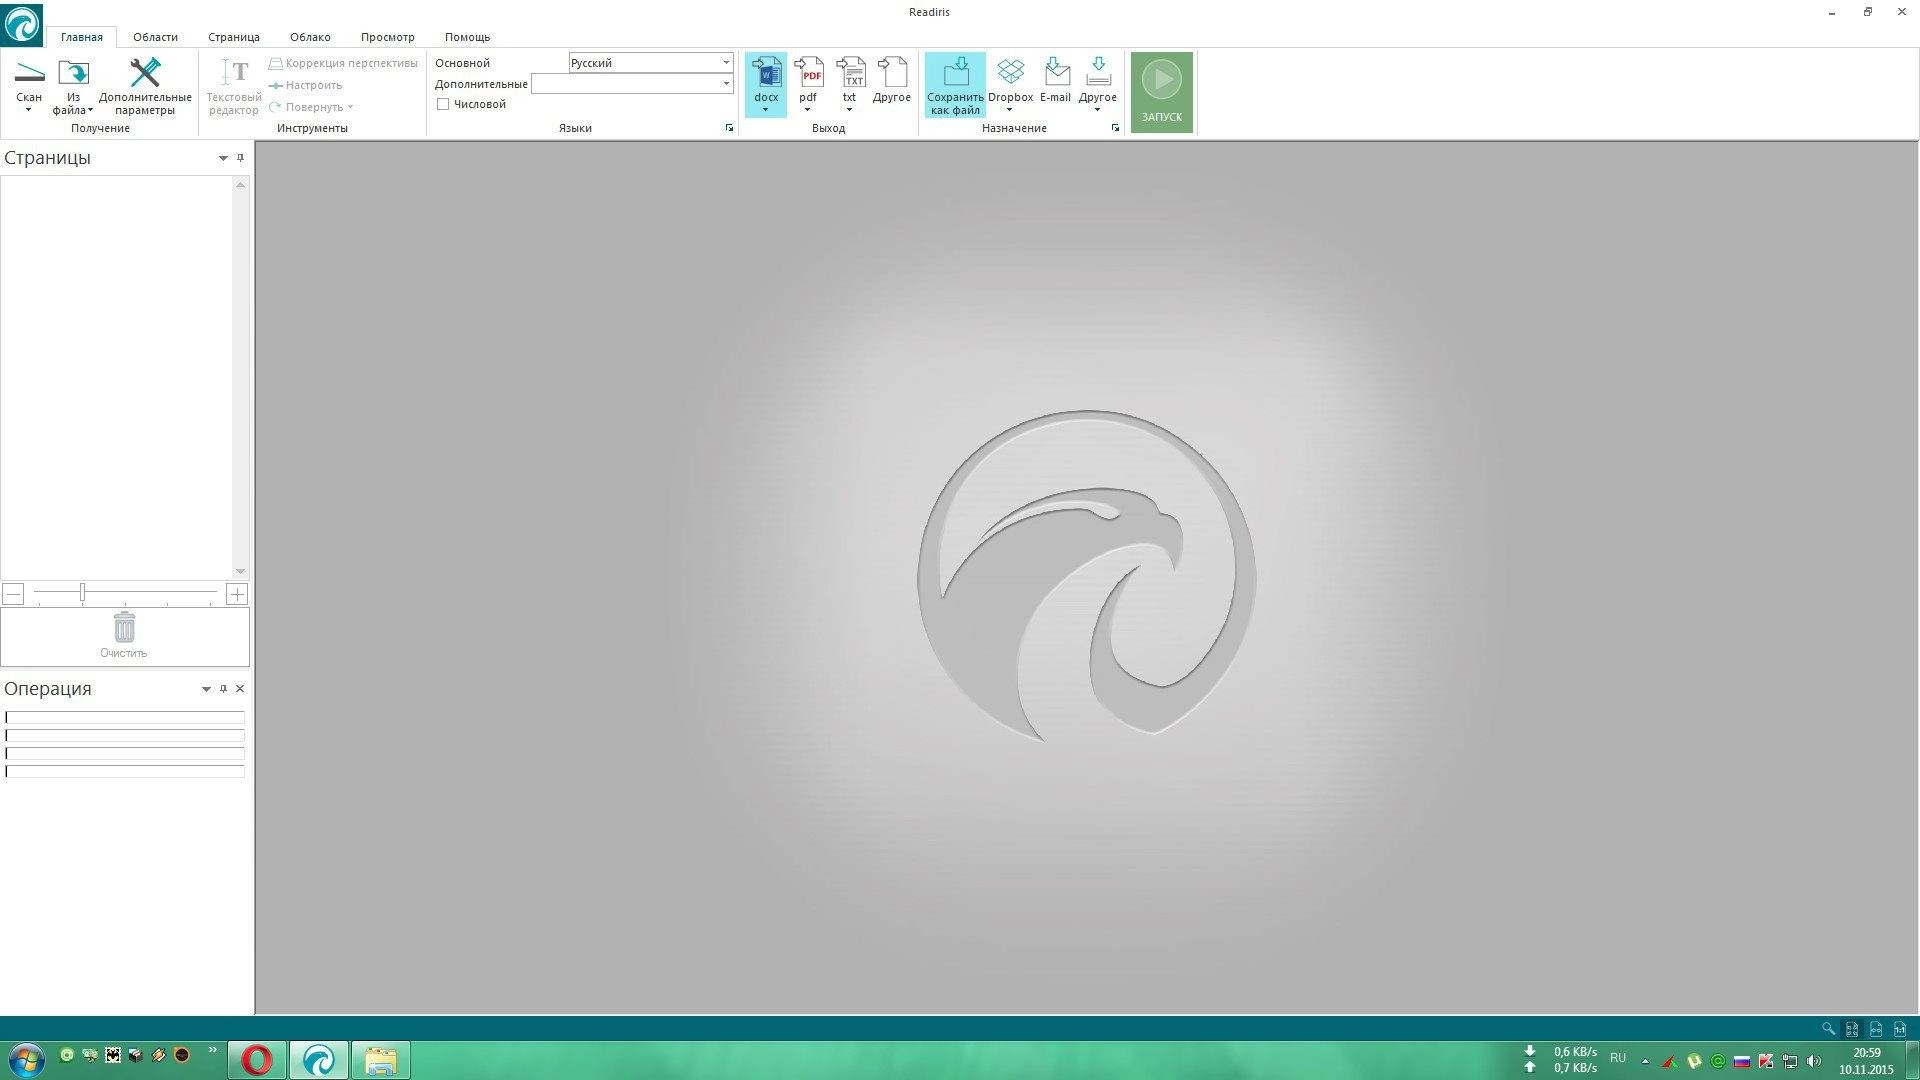Pin the Страницы panel

240,158
